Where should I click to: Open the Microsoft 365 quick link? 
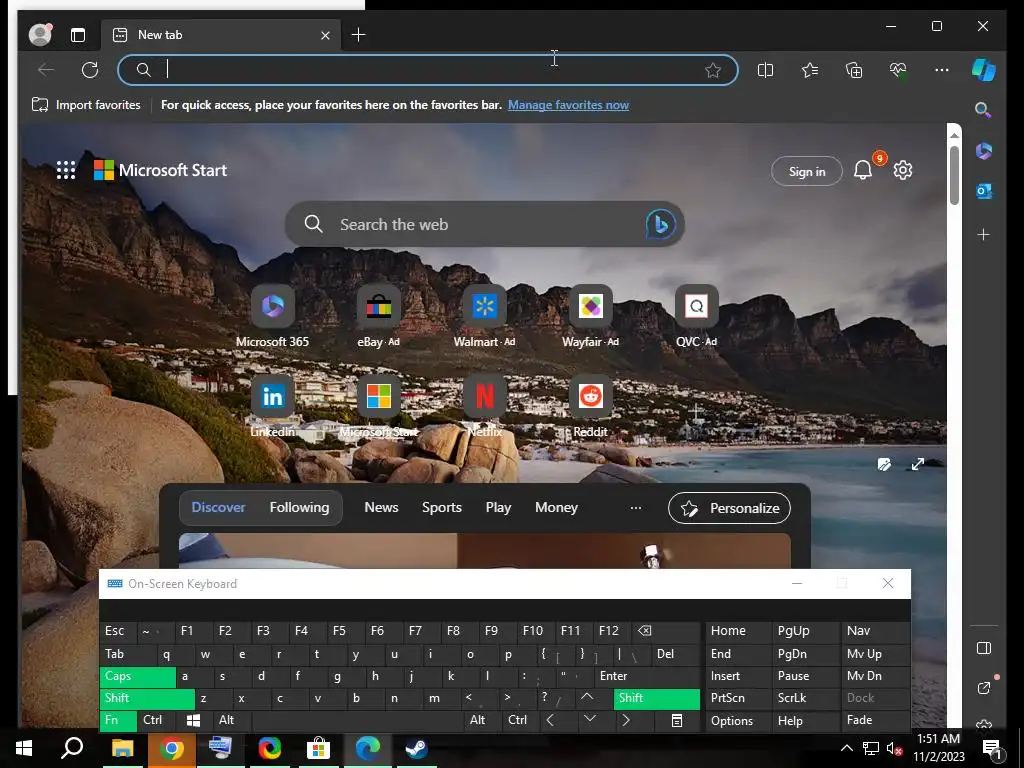[x=272, y=317]
